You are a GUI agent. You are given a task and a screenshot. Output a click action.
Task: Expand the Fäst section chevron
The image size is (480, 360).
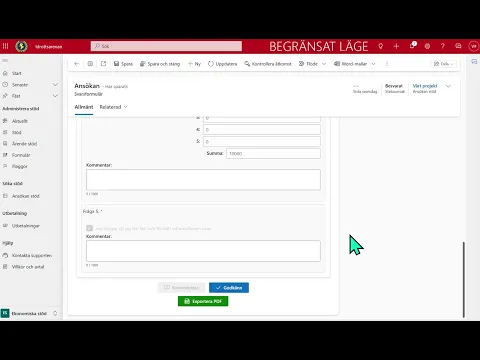point(55,96)
